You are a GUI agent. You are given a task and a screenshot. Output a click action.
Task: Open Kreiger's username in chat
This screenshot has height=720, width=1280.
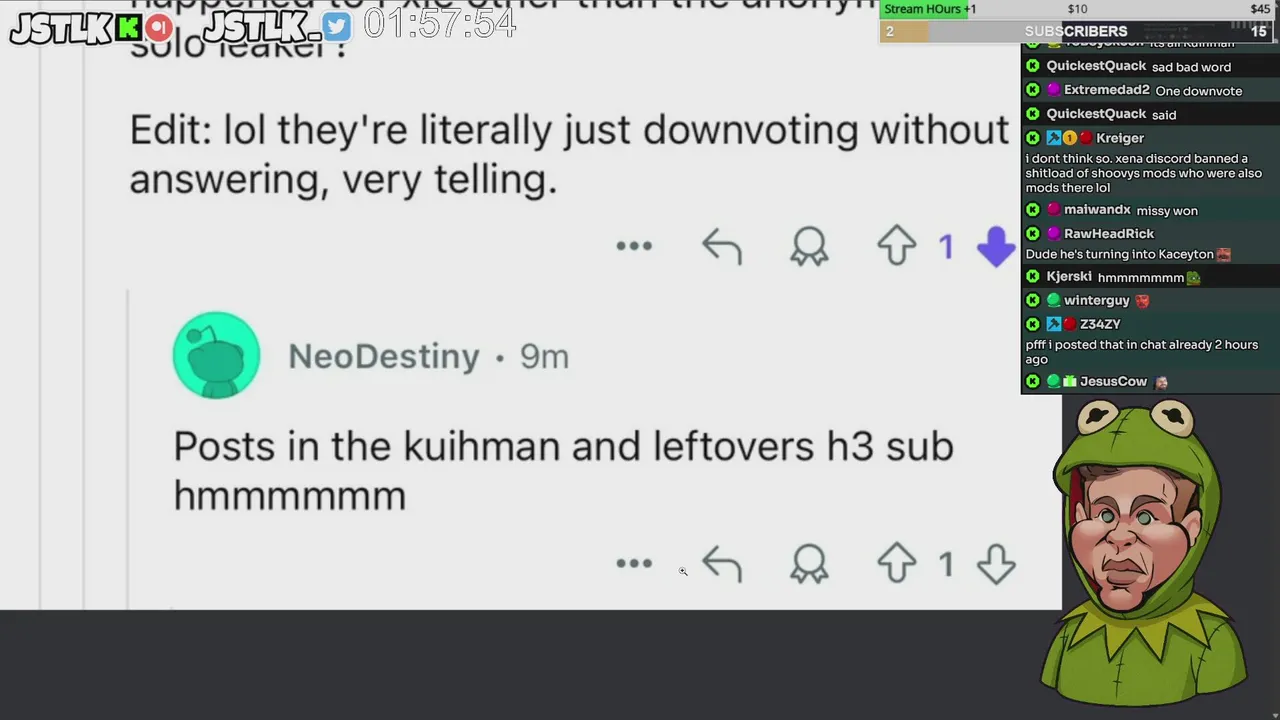click(x=1120, y=138)
